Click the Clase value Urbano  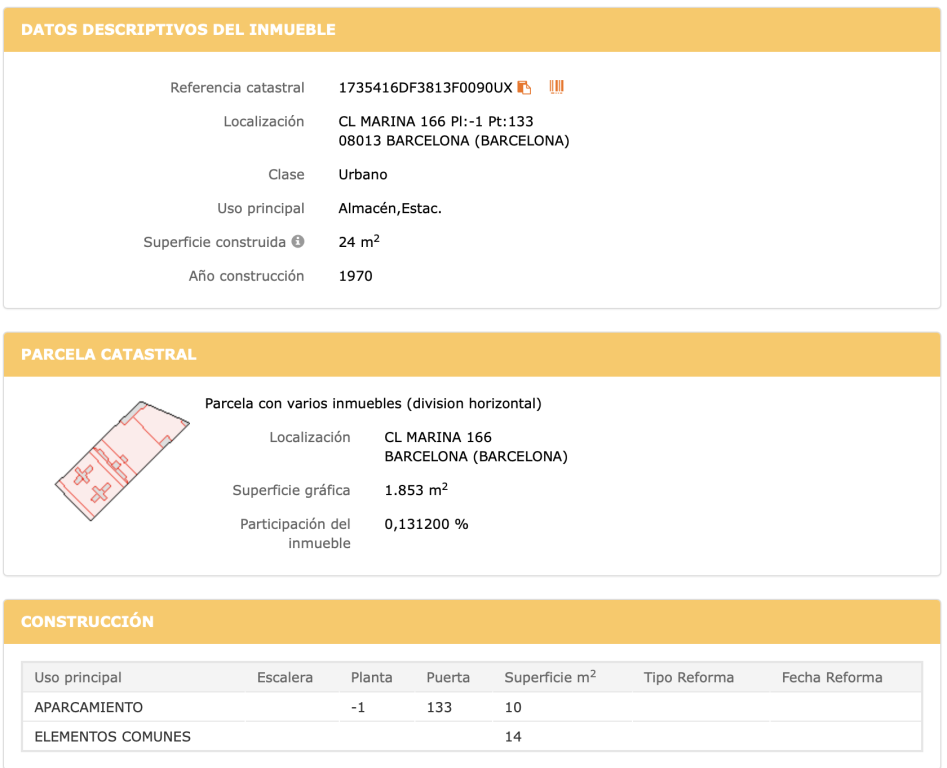(x=362, y=174)
